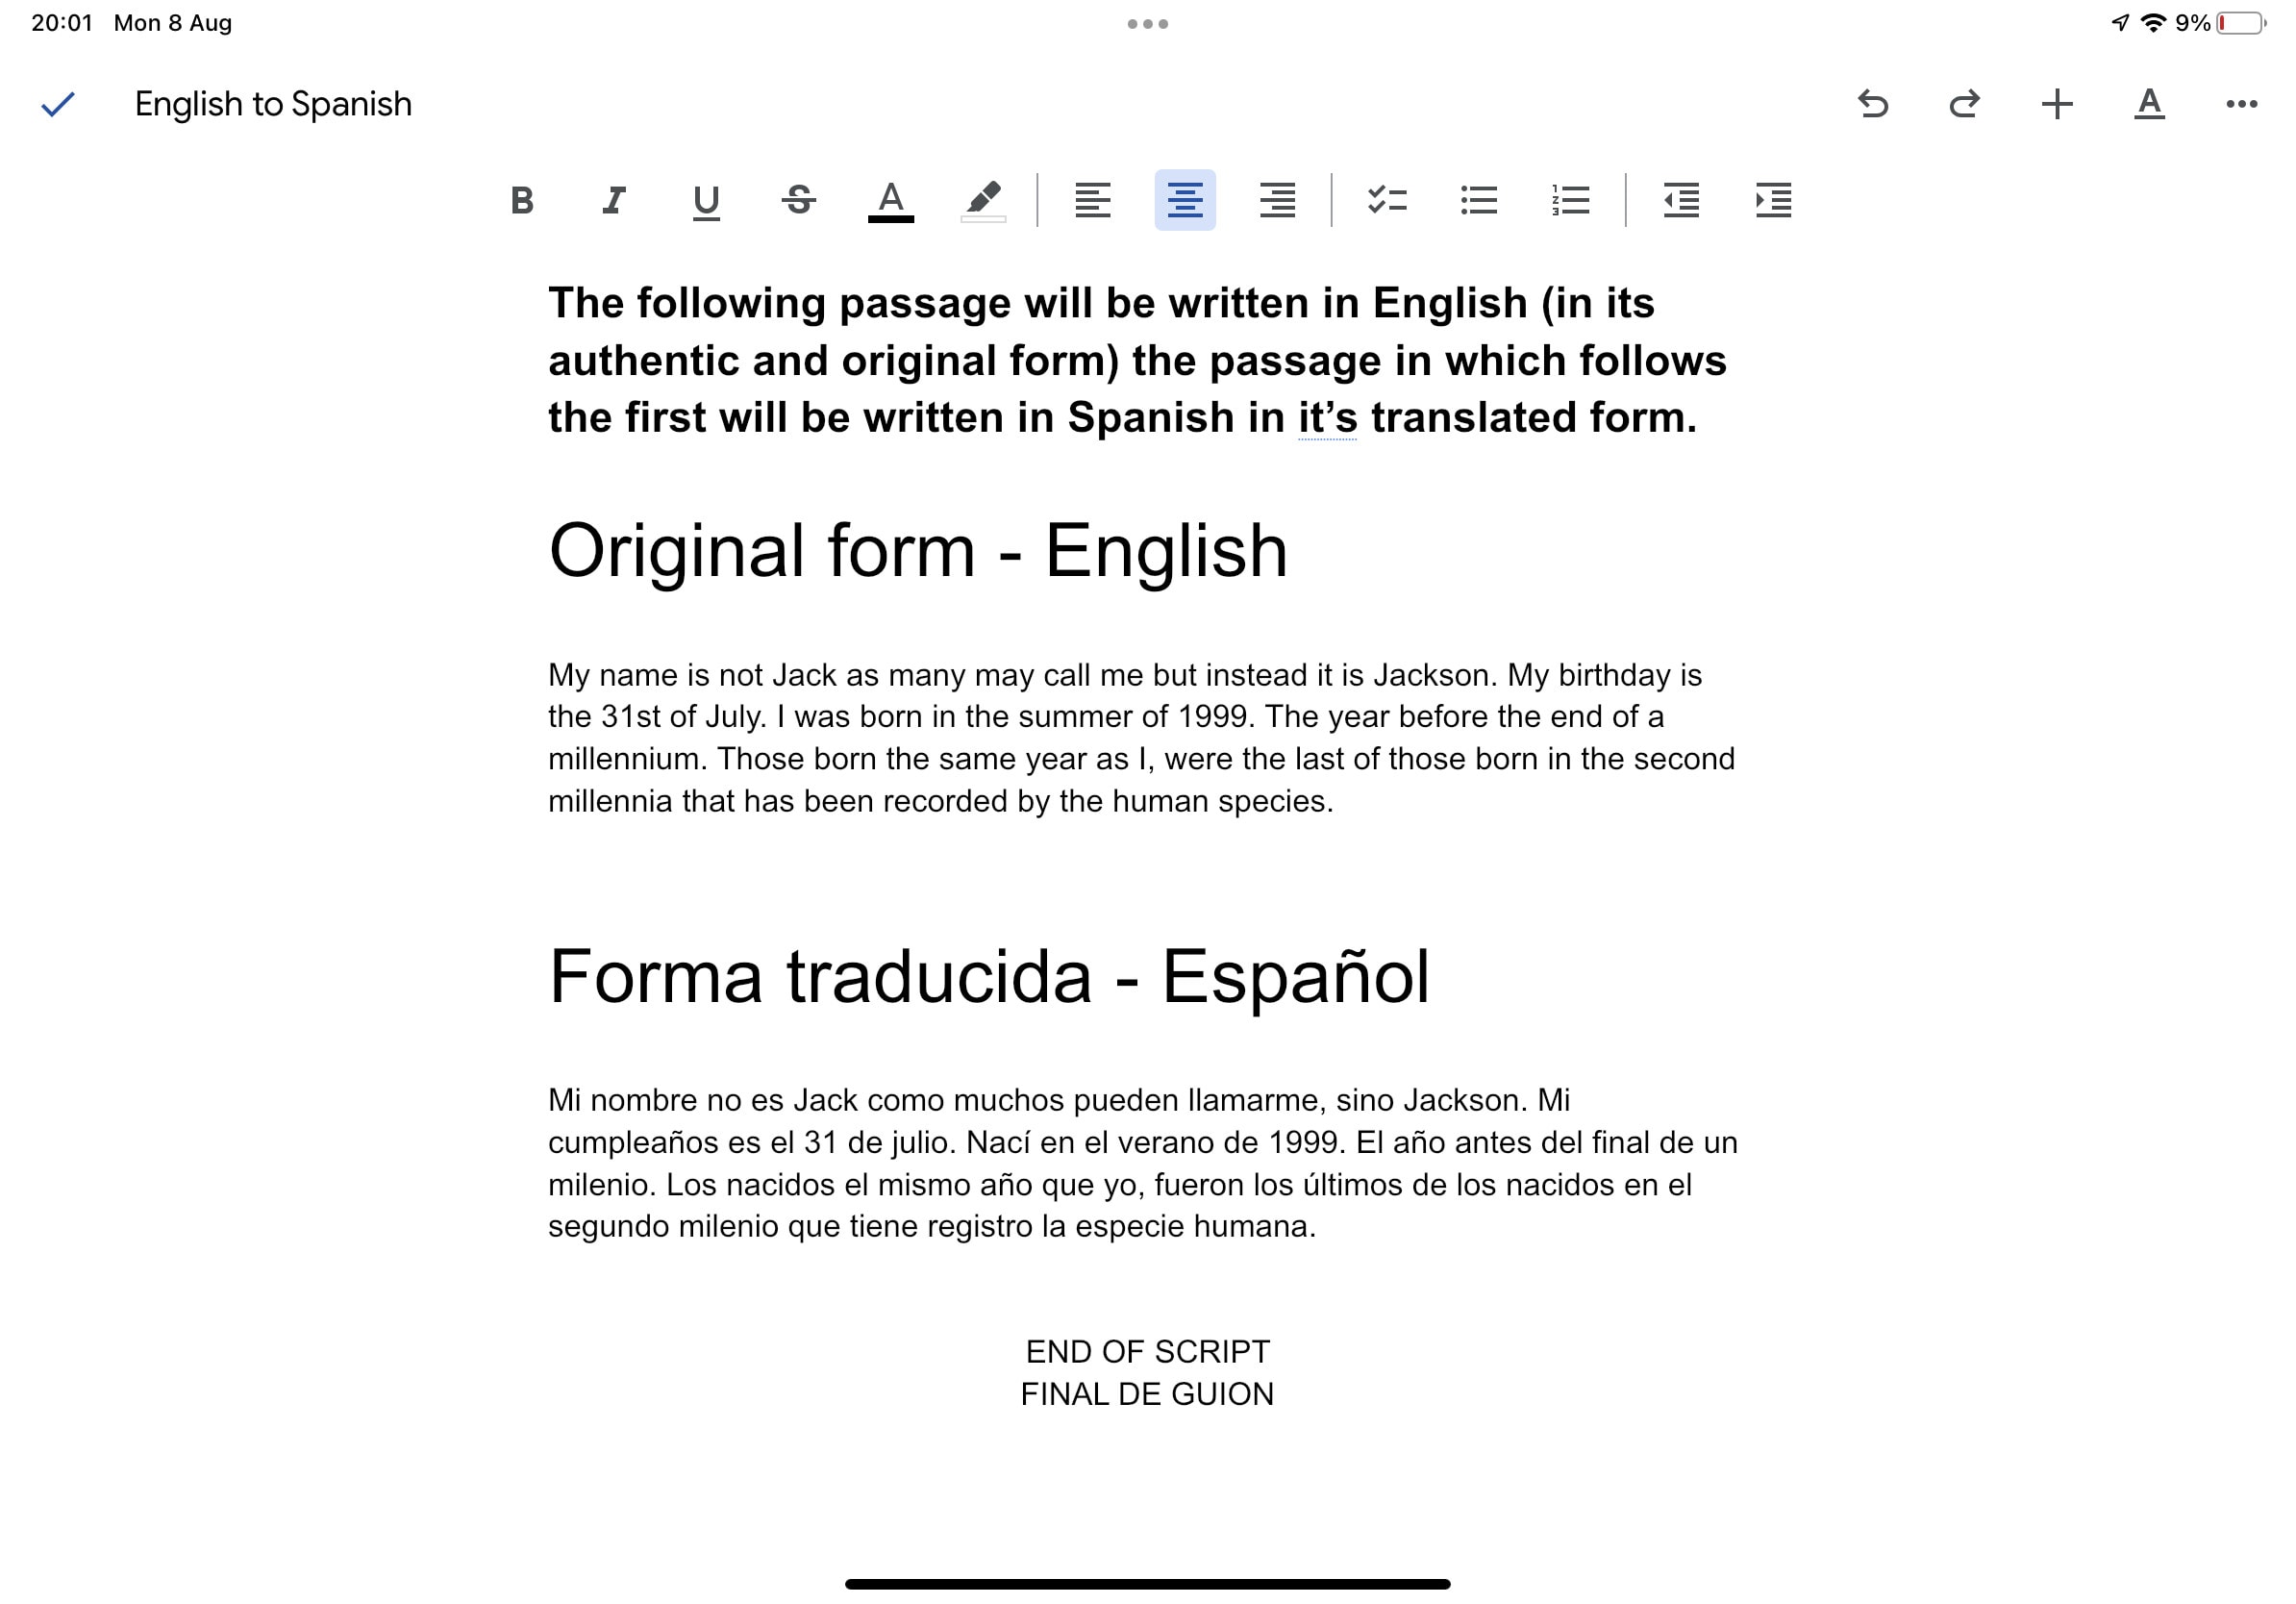Screen dimensions: 2296x1604
Task: Align text to the left
Action: 1093,200
